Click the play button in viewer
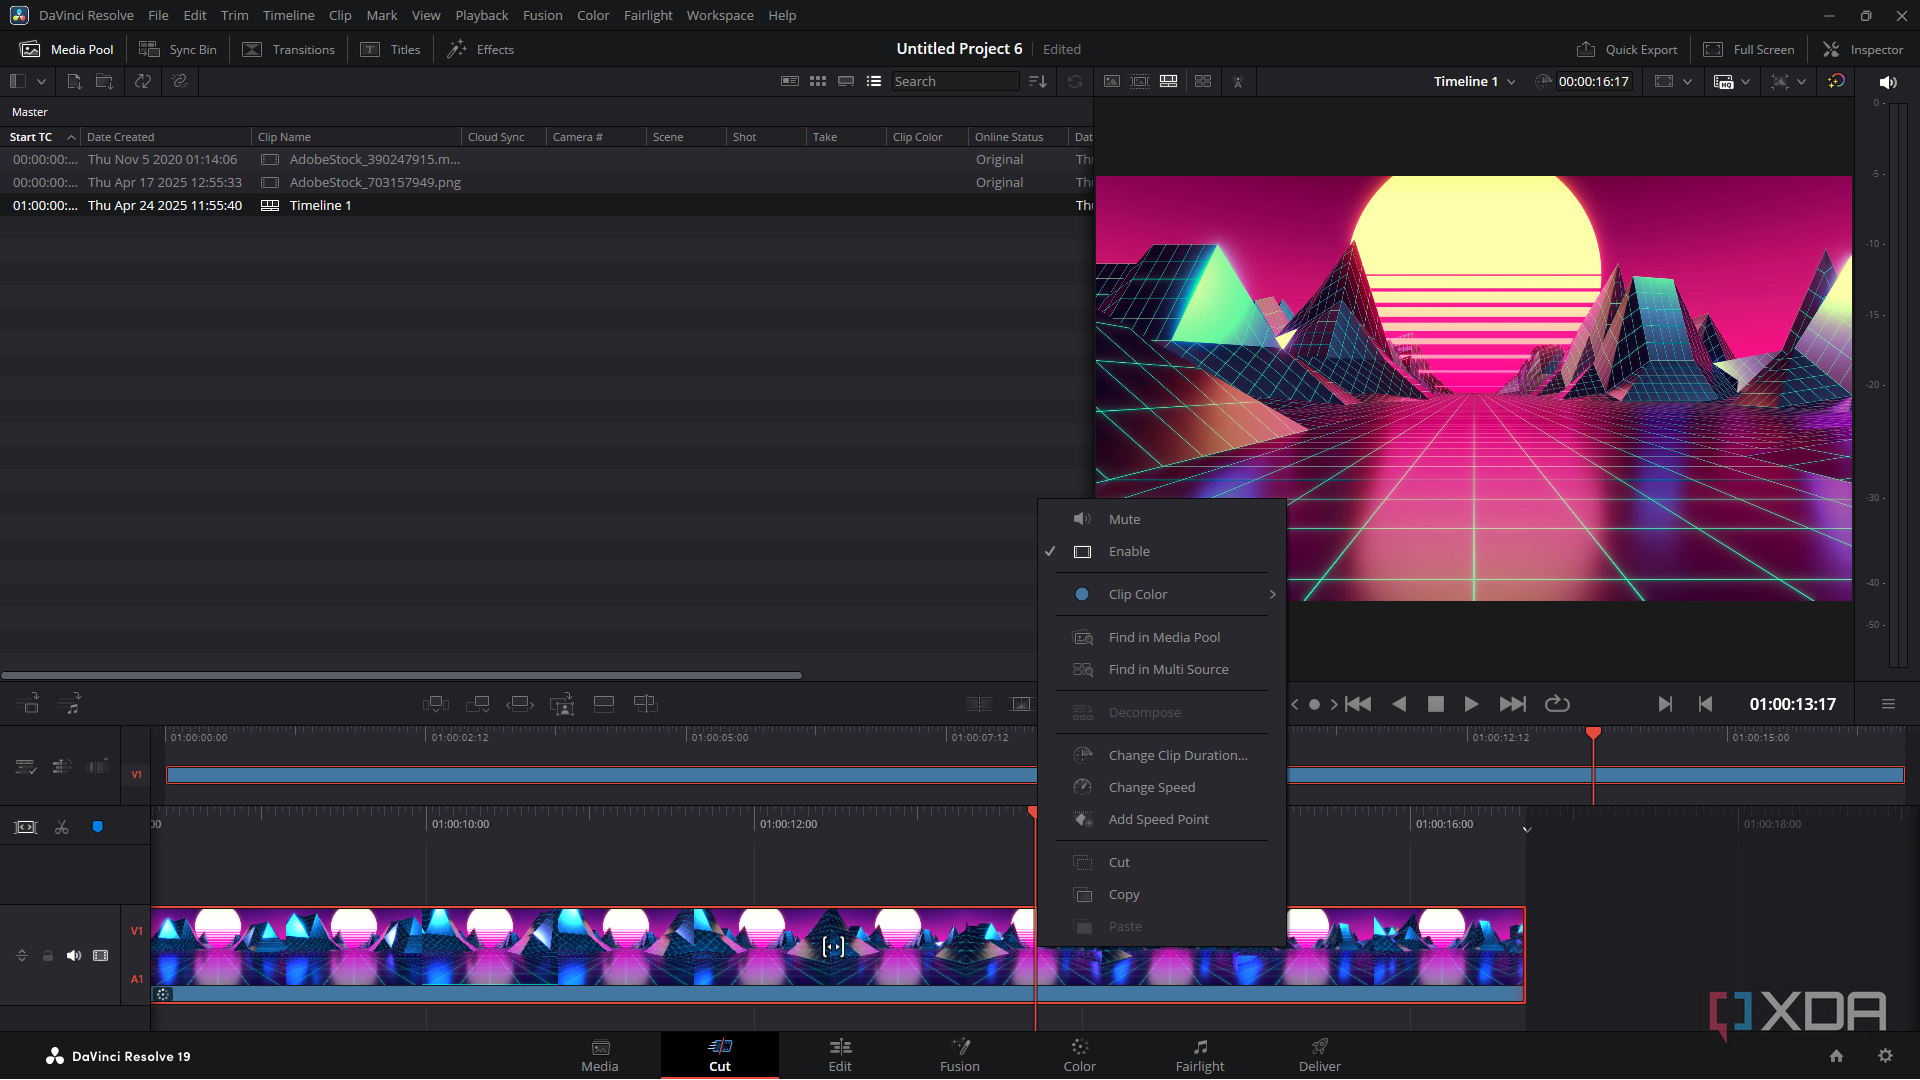 [1471, 704]
